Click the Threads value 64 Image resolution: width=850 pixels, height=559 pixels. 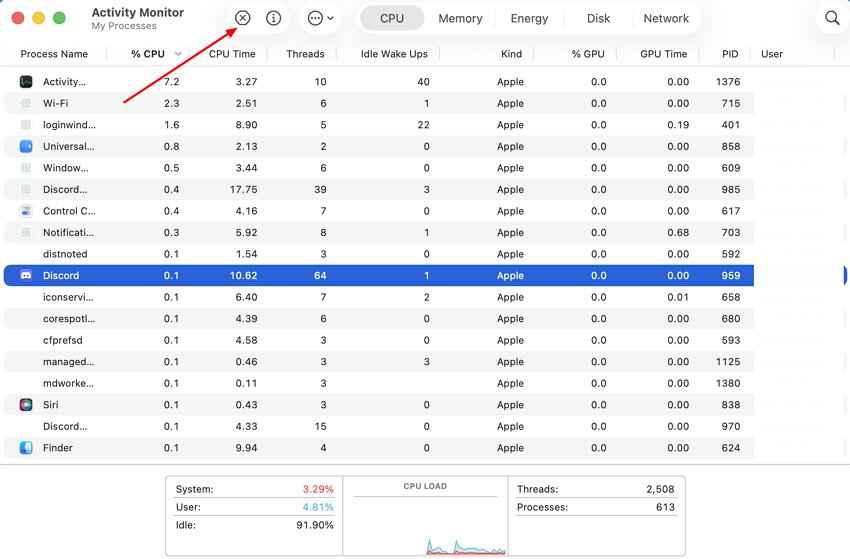tap(320, 275)
